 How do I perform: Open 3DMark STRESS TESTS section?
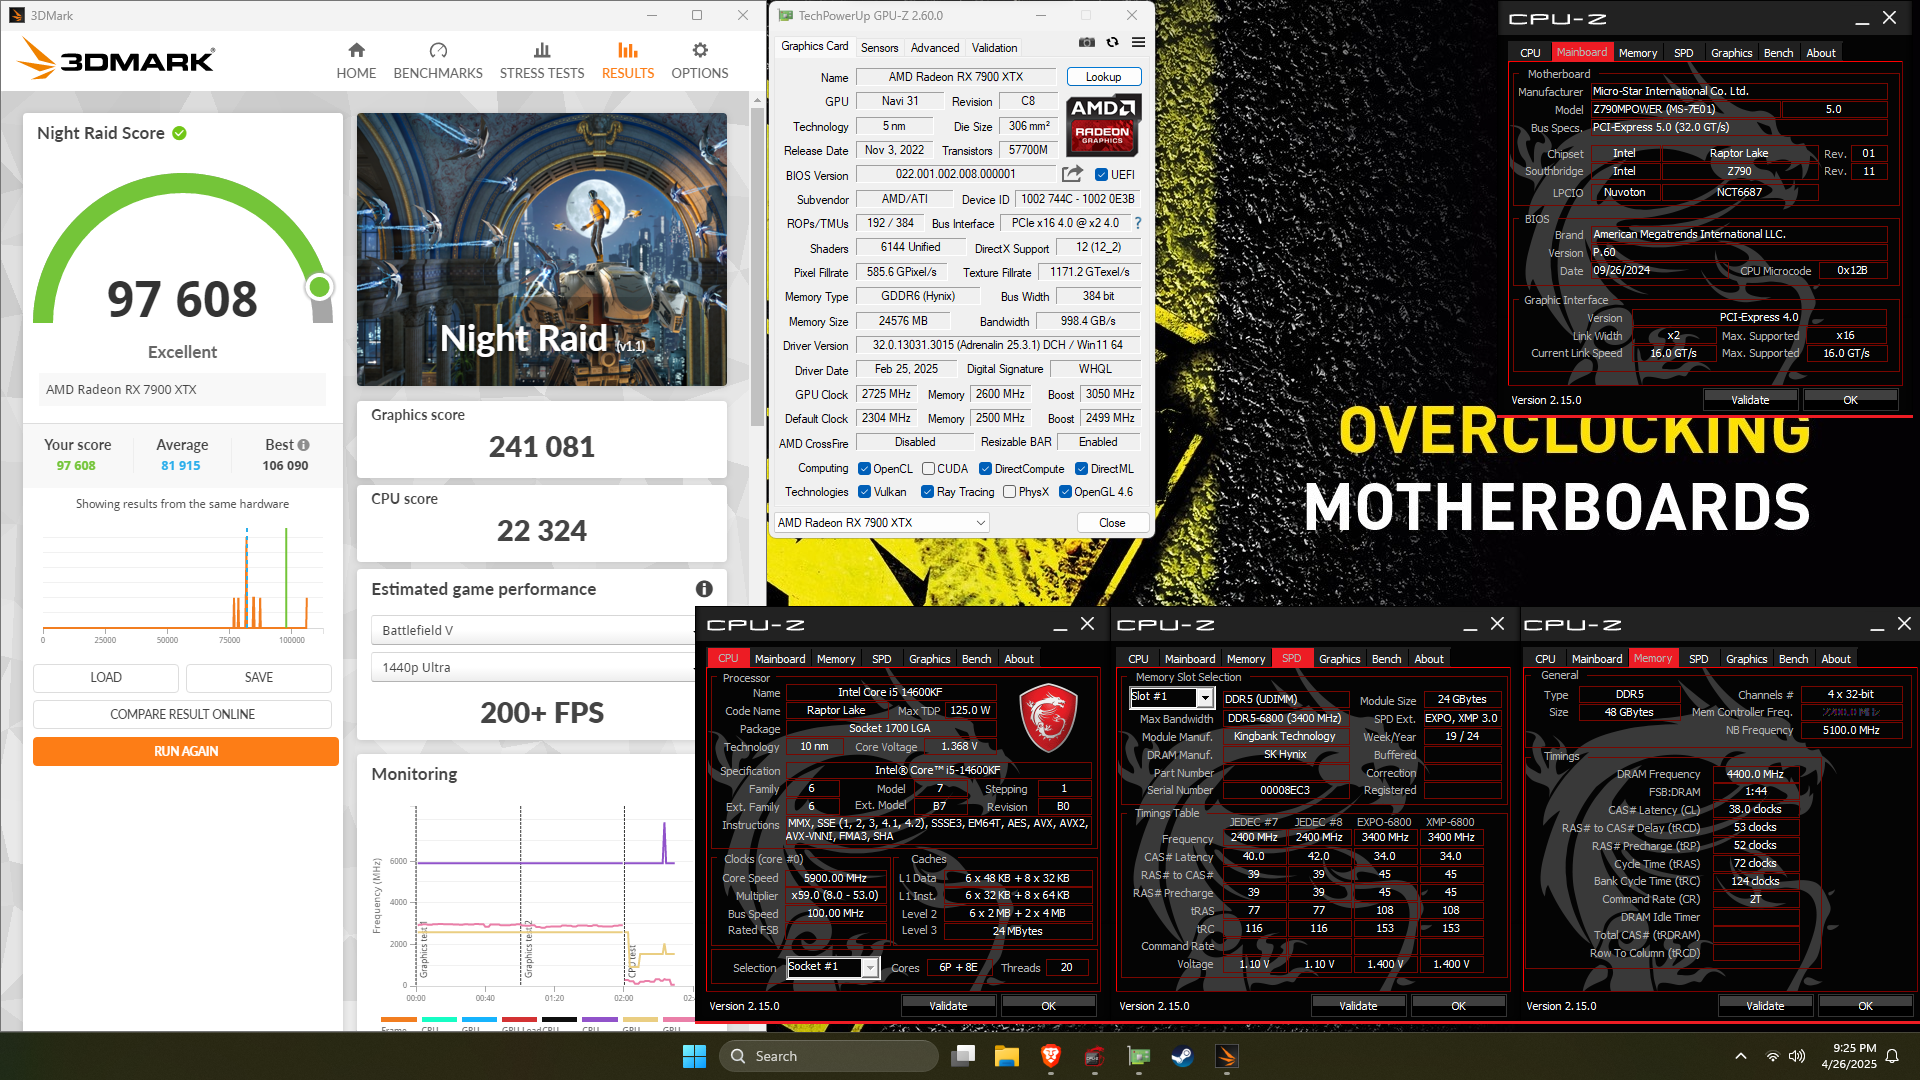click(x=542, y=61)
